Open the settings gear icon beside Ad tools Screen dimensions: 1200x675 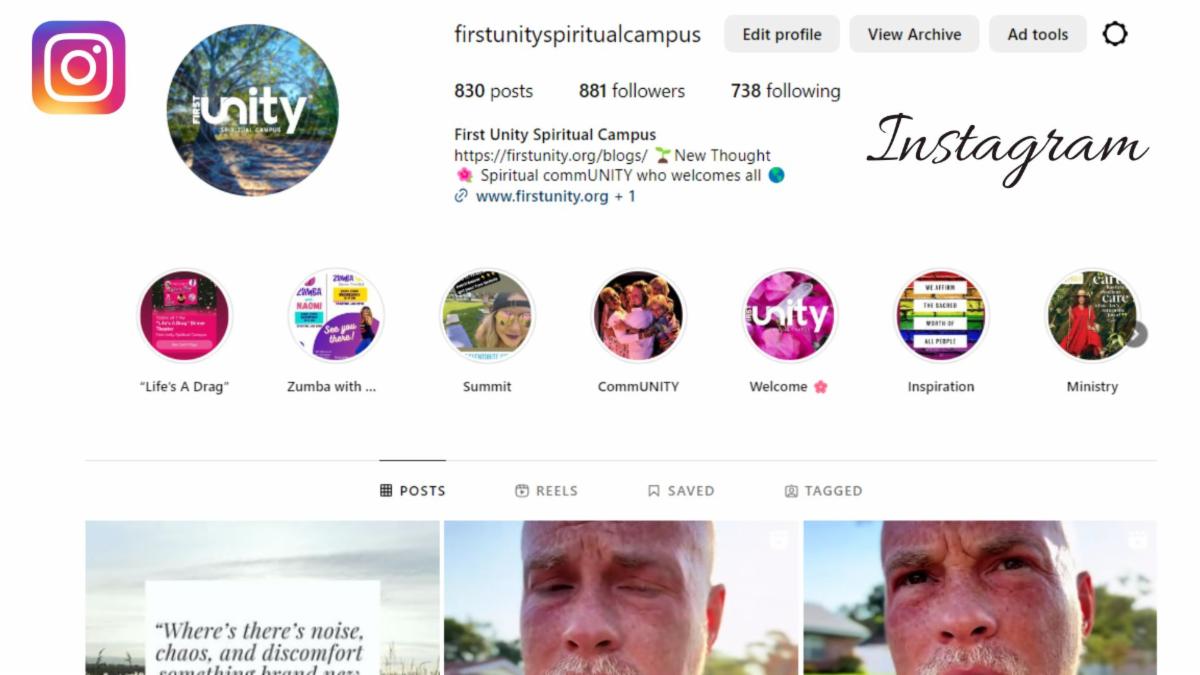click(1115, 34)
